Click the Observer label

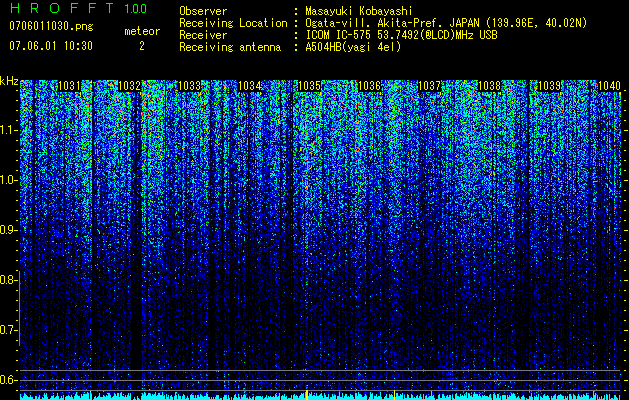click(x=203, y=11)
